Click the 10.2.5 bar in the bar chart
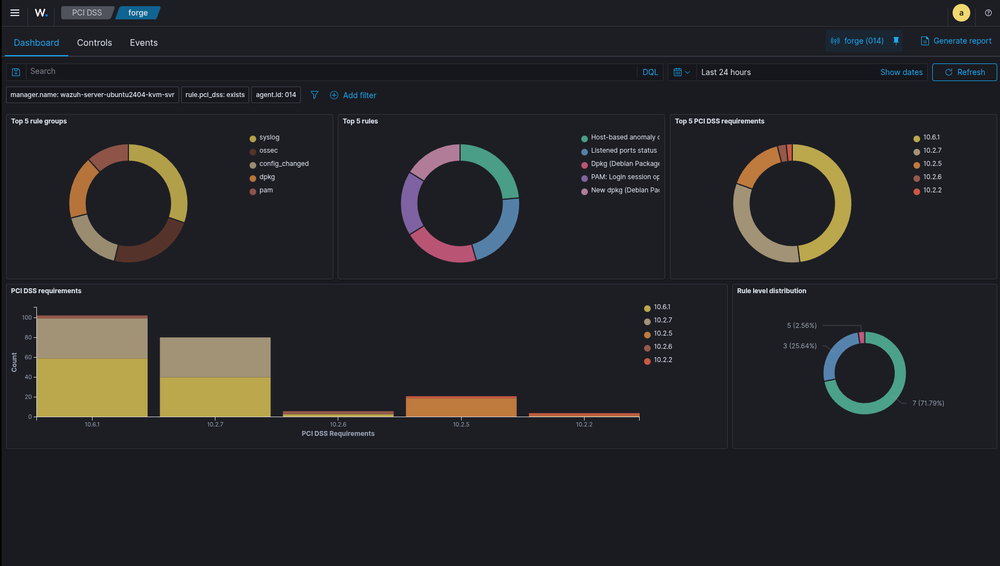The height and width of the screenshot is (566, 1000). pyautogui.click(x=461, y=406)
